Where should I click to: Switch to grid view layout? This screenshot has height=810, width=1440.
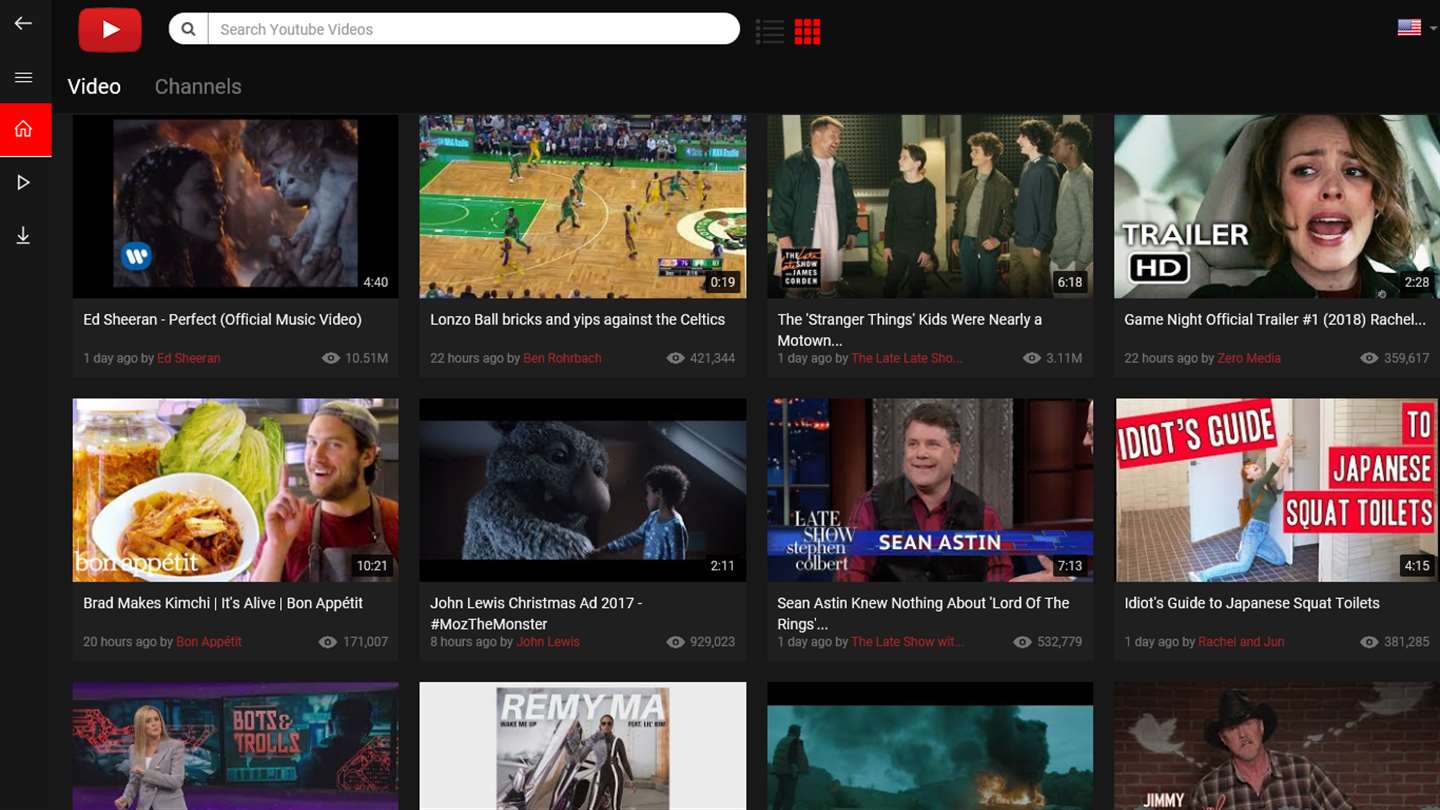click(x=807, y=32)
